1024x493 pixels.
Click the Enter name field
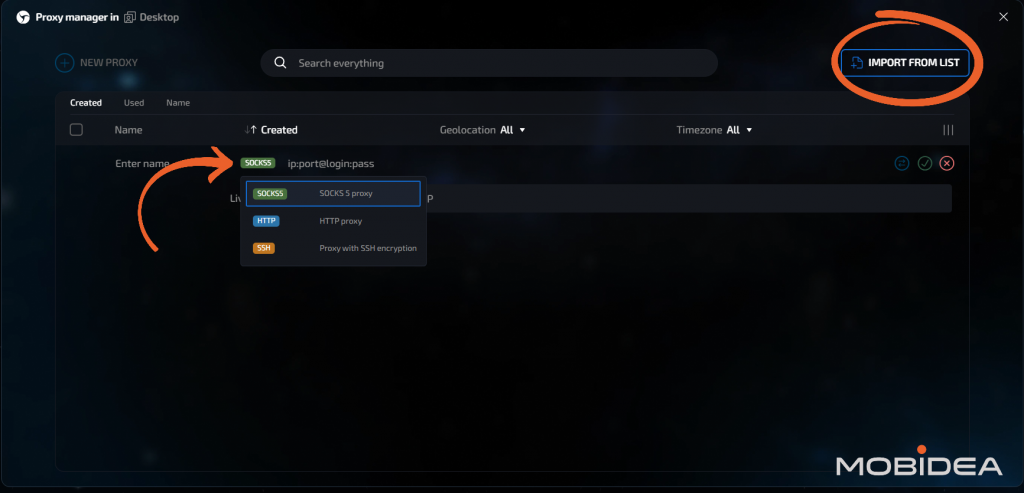click(x=142, y=163)
